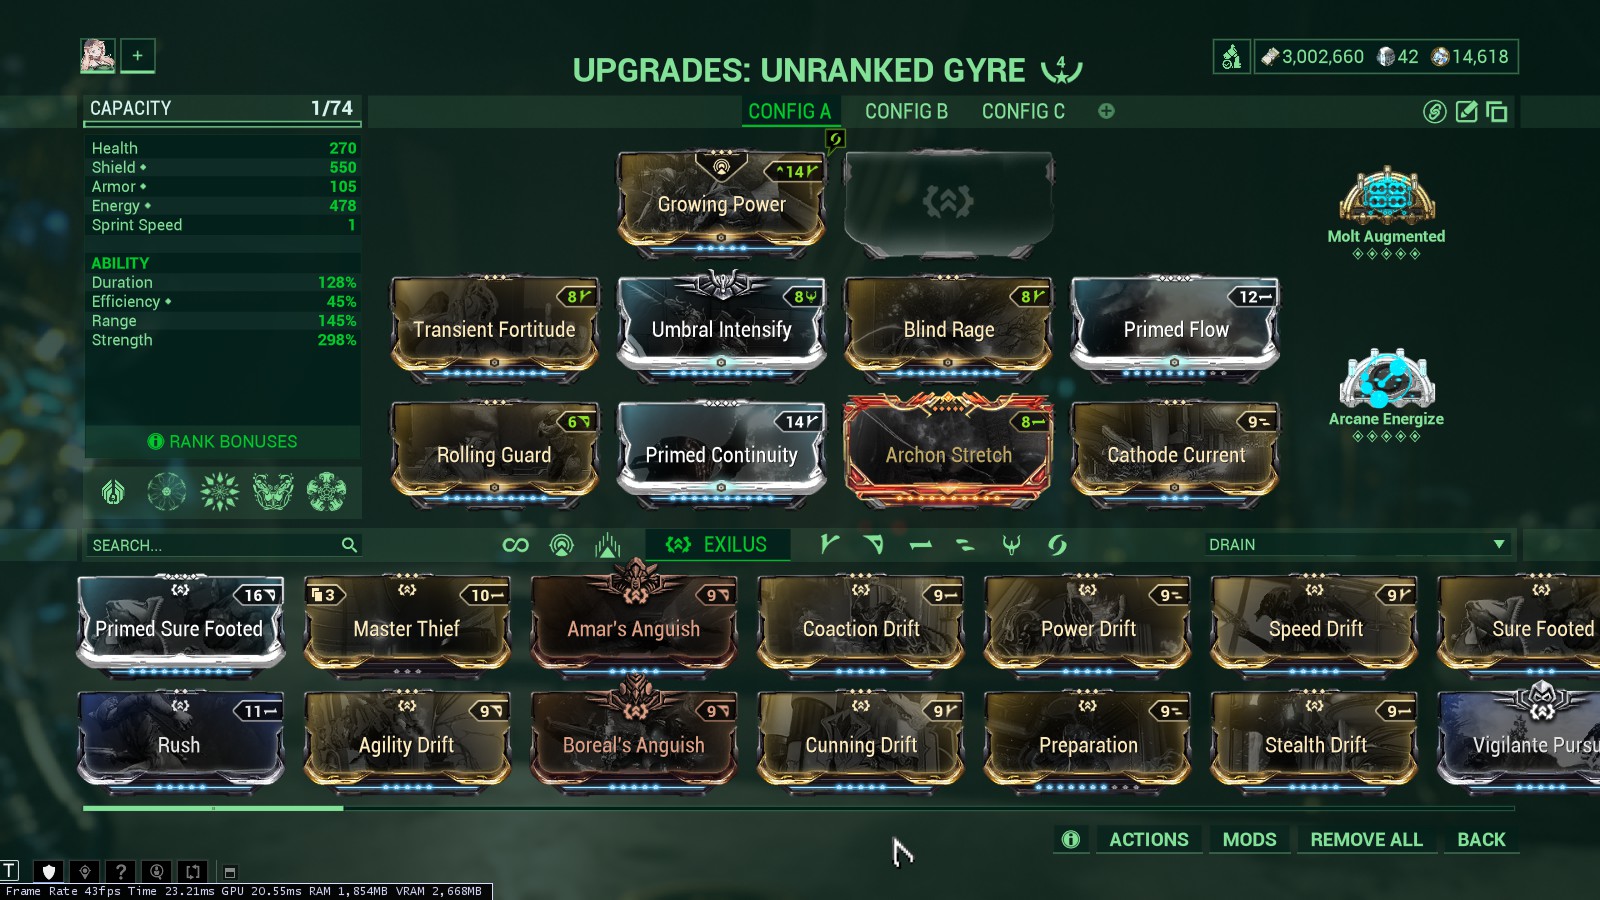Click the mod search input field
Image resolution: width=1600 pixels, height=900 pixels.
222,545
